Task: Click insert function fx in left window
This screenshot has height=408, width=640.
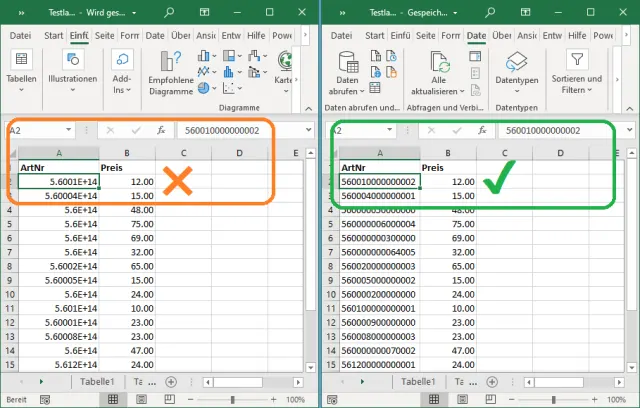Action: pyautogui.click(x=161, y=130)
